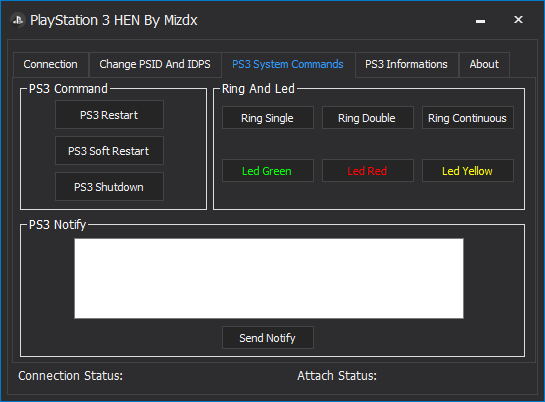Click the PS3 Shutdown button
Screen dimensions: 545x402
109,187
